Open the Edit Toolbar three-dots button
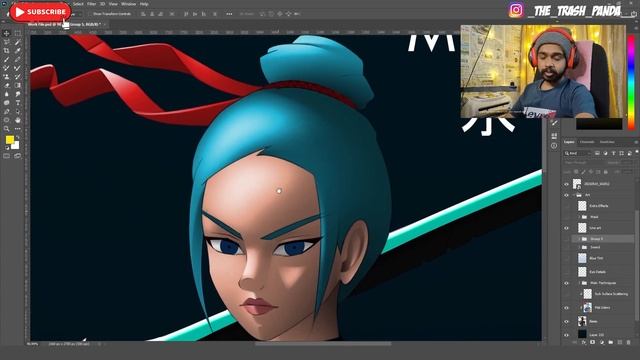Image resolution: width=640 pixels, height=360 pixels. [x=18, y=129]
